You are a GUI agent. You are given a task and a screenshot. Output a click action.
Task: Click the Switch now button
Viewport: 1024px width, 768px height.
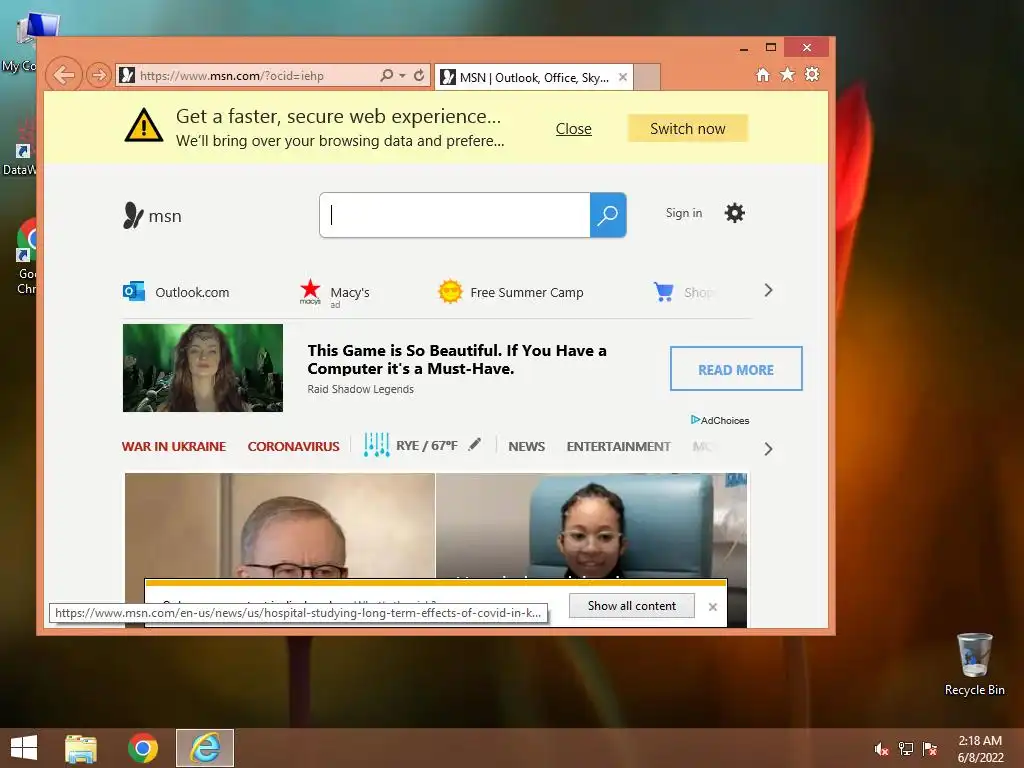click(x=688, y=129)
